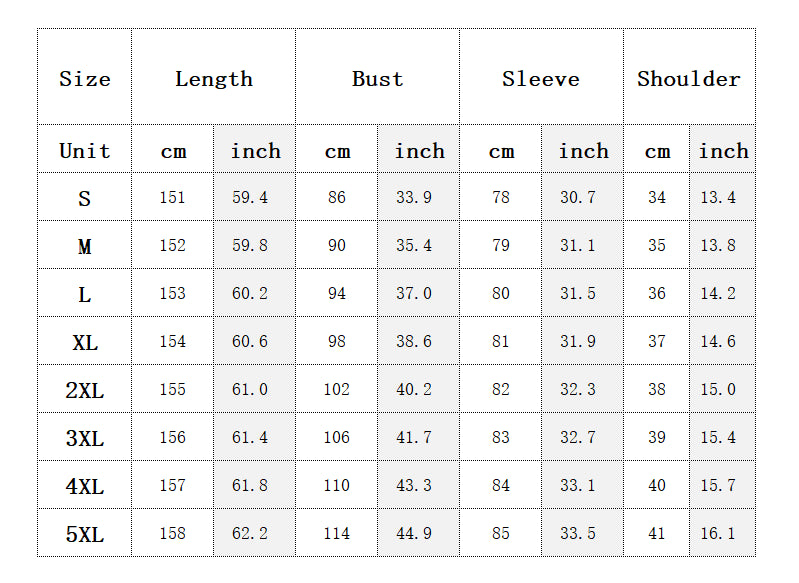This screenshot has height=583, width=799.
Task: Click the 59.4 inch length cell
Action: pyautogui.click(x=250, y=198)
